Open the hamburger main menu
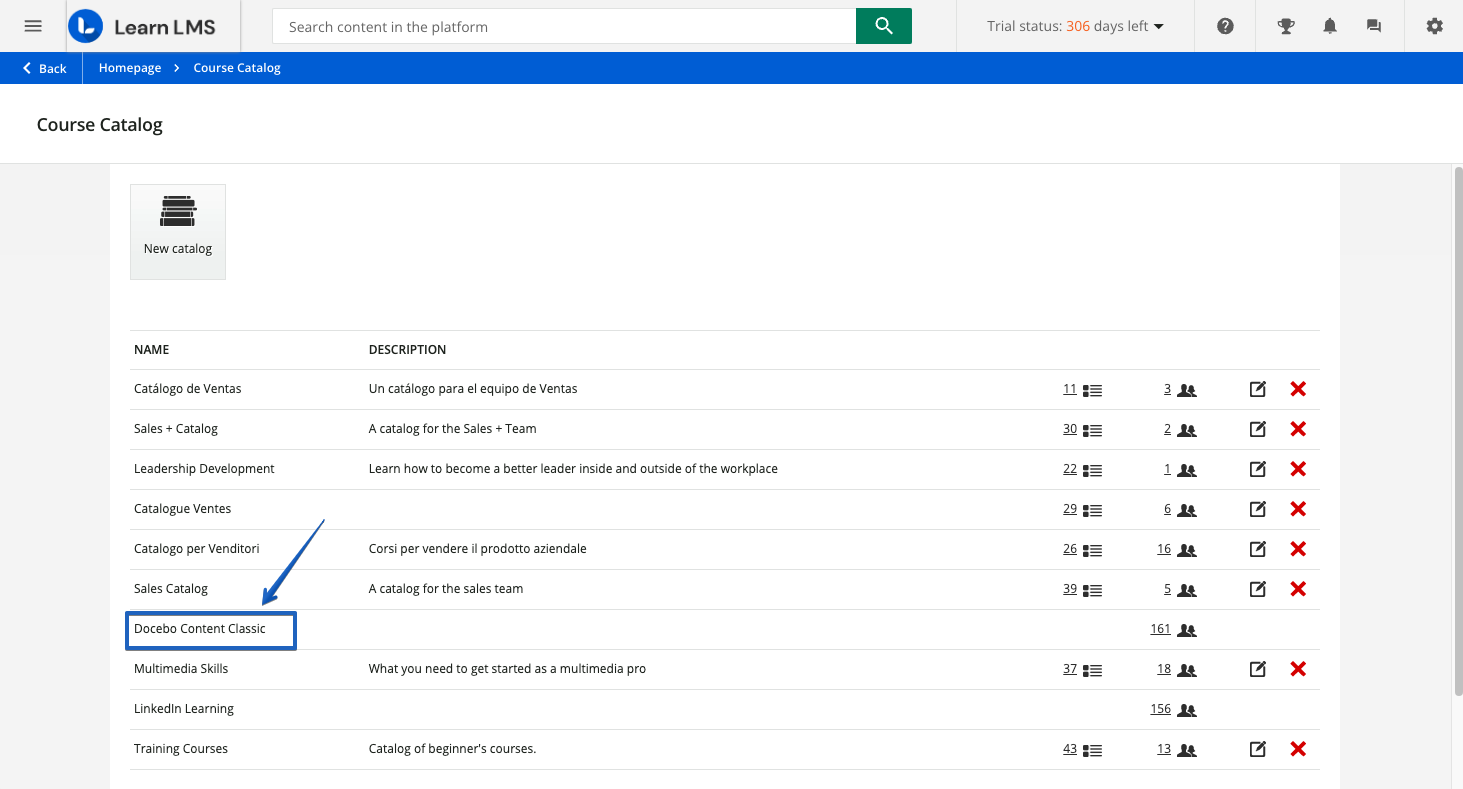This screenshot has height=789, width=1463. tap(33, 26)
